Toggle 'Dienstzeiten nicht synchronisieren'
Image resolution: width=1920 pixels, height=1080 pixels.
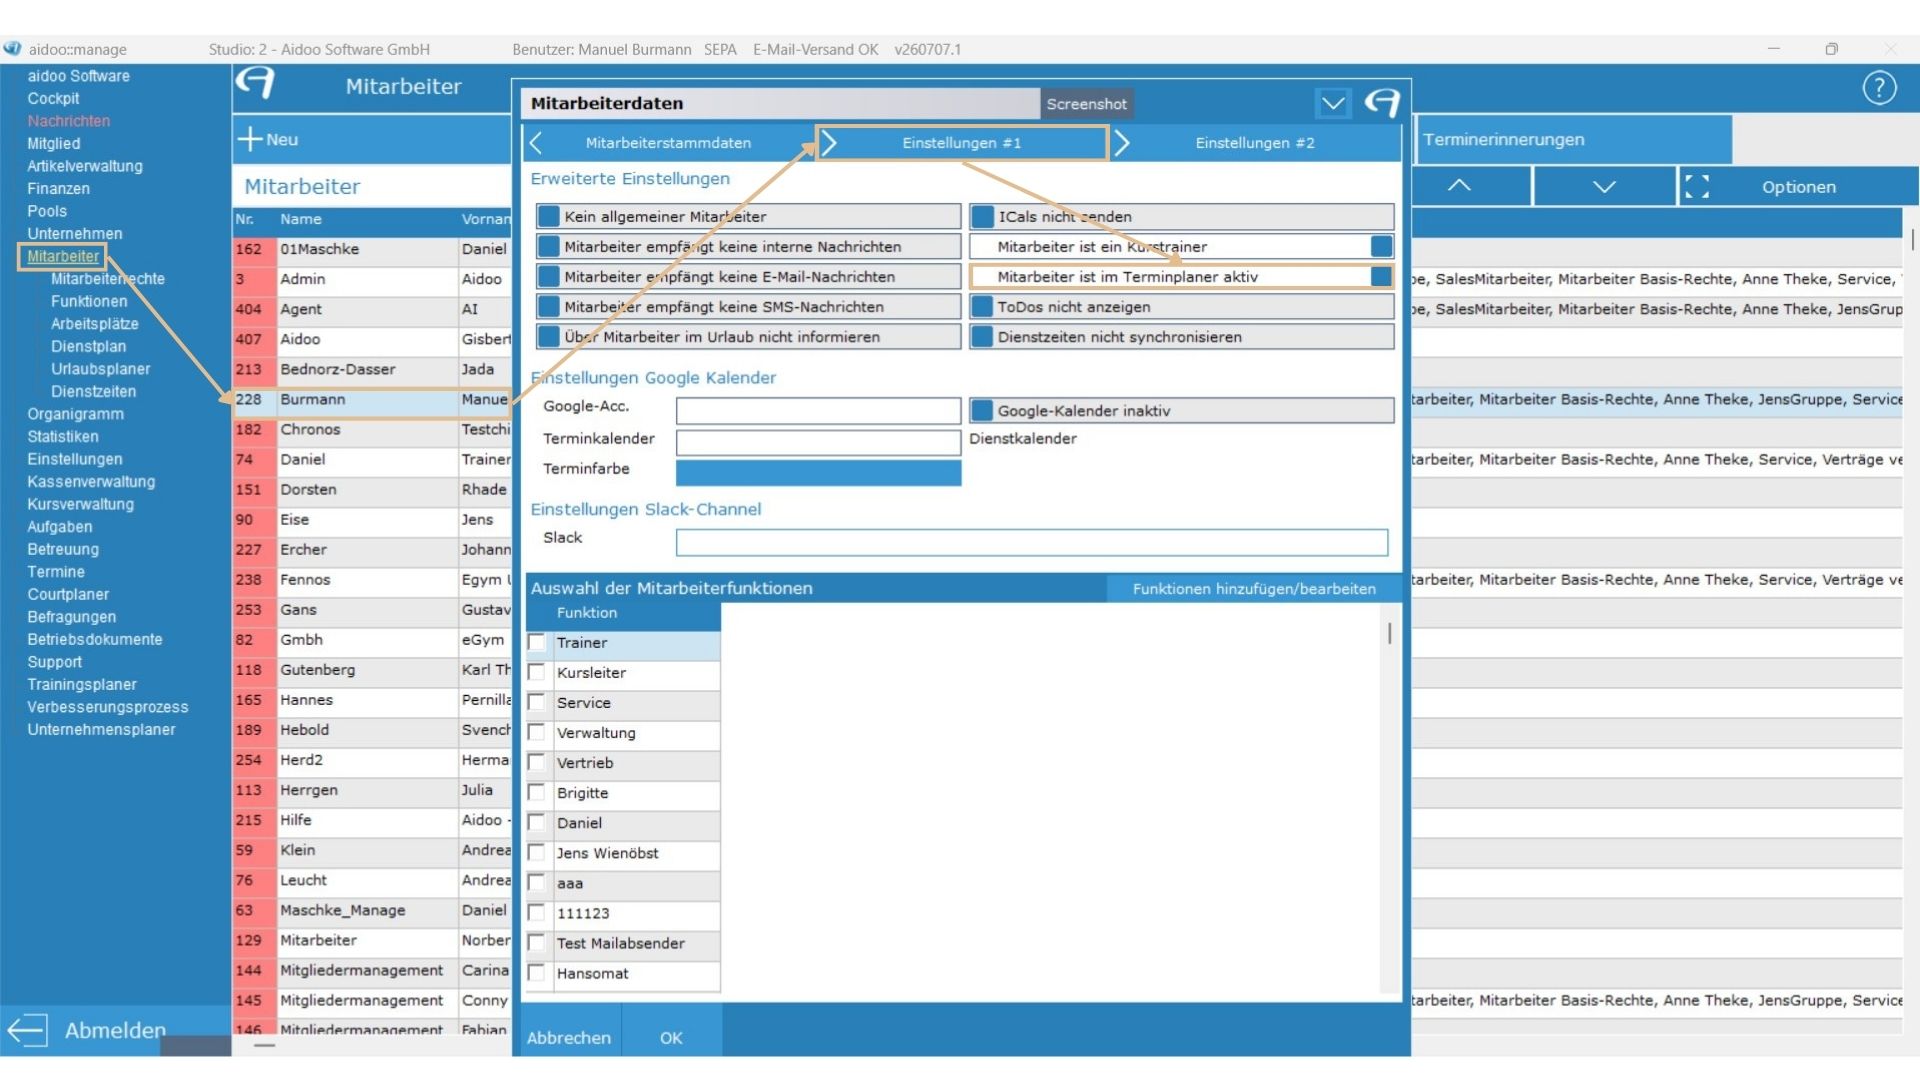[1182, 337]
